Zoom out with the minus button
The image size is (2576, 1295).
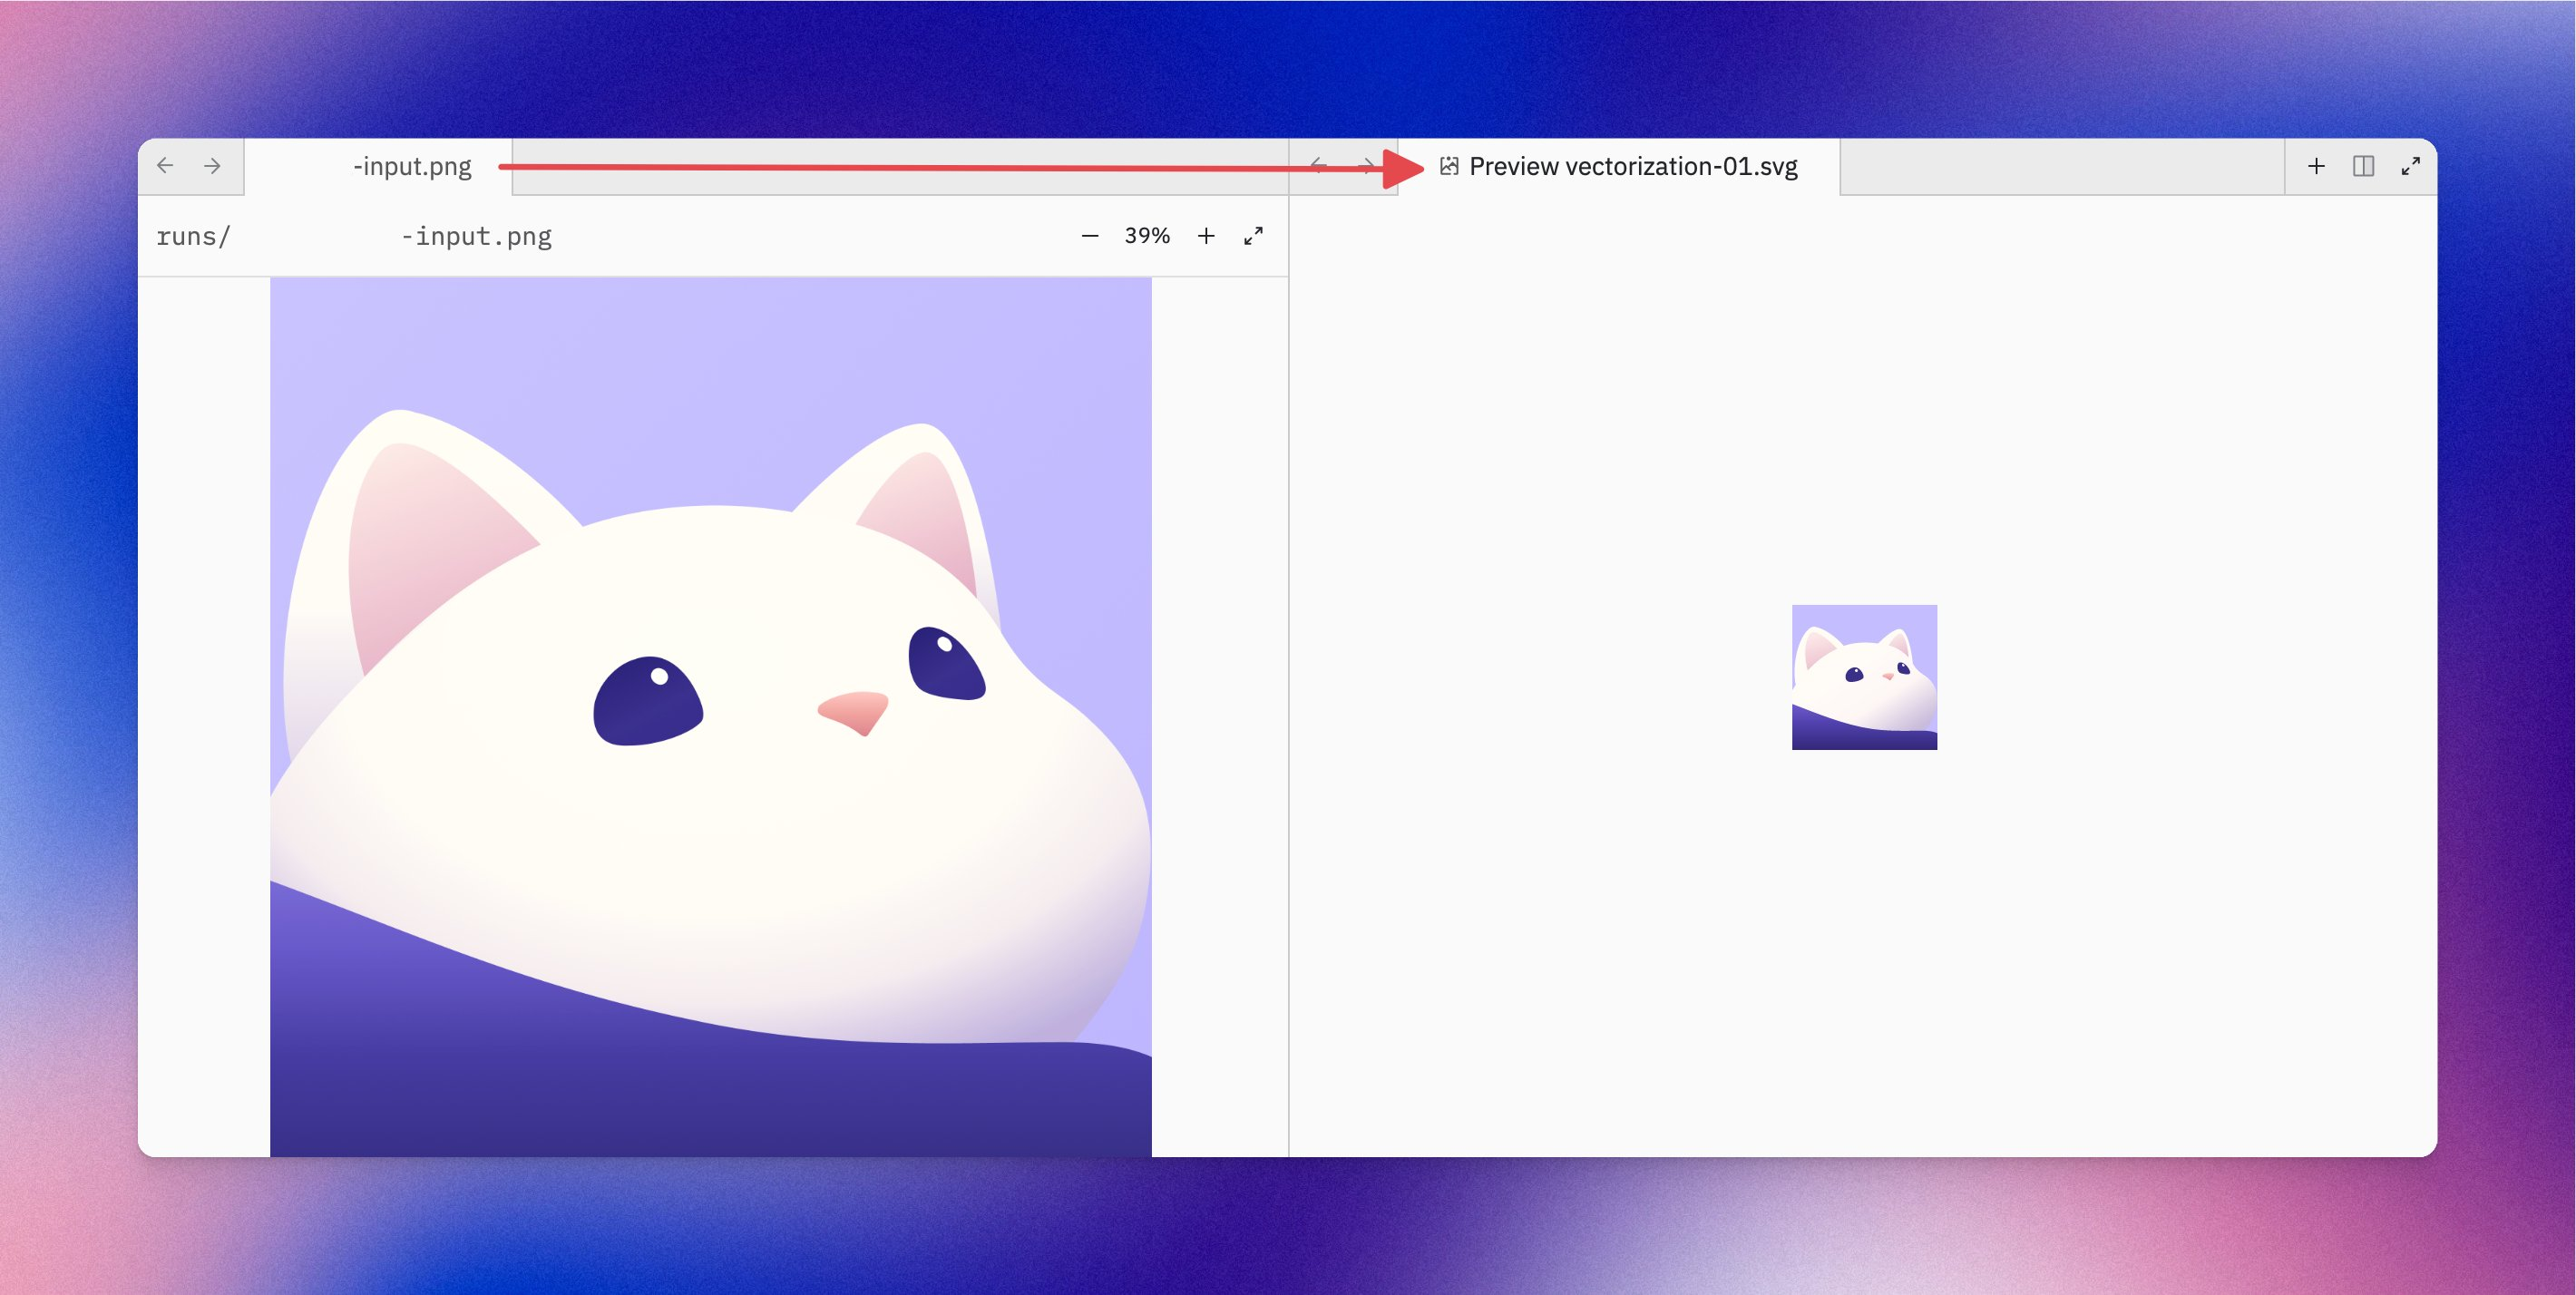click(x=1090, y=236)
